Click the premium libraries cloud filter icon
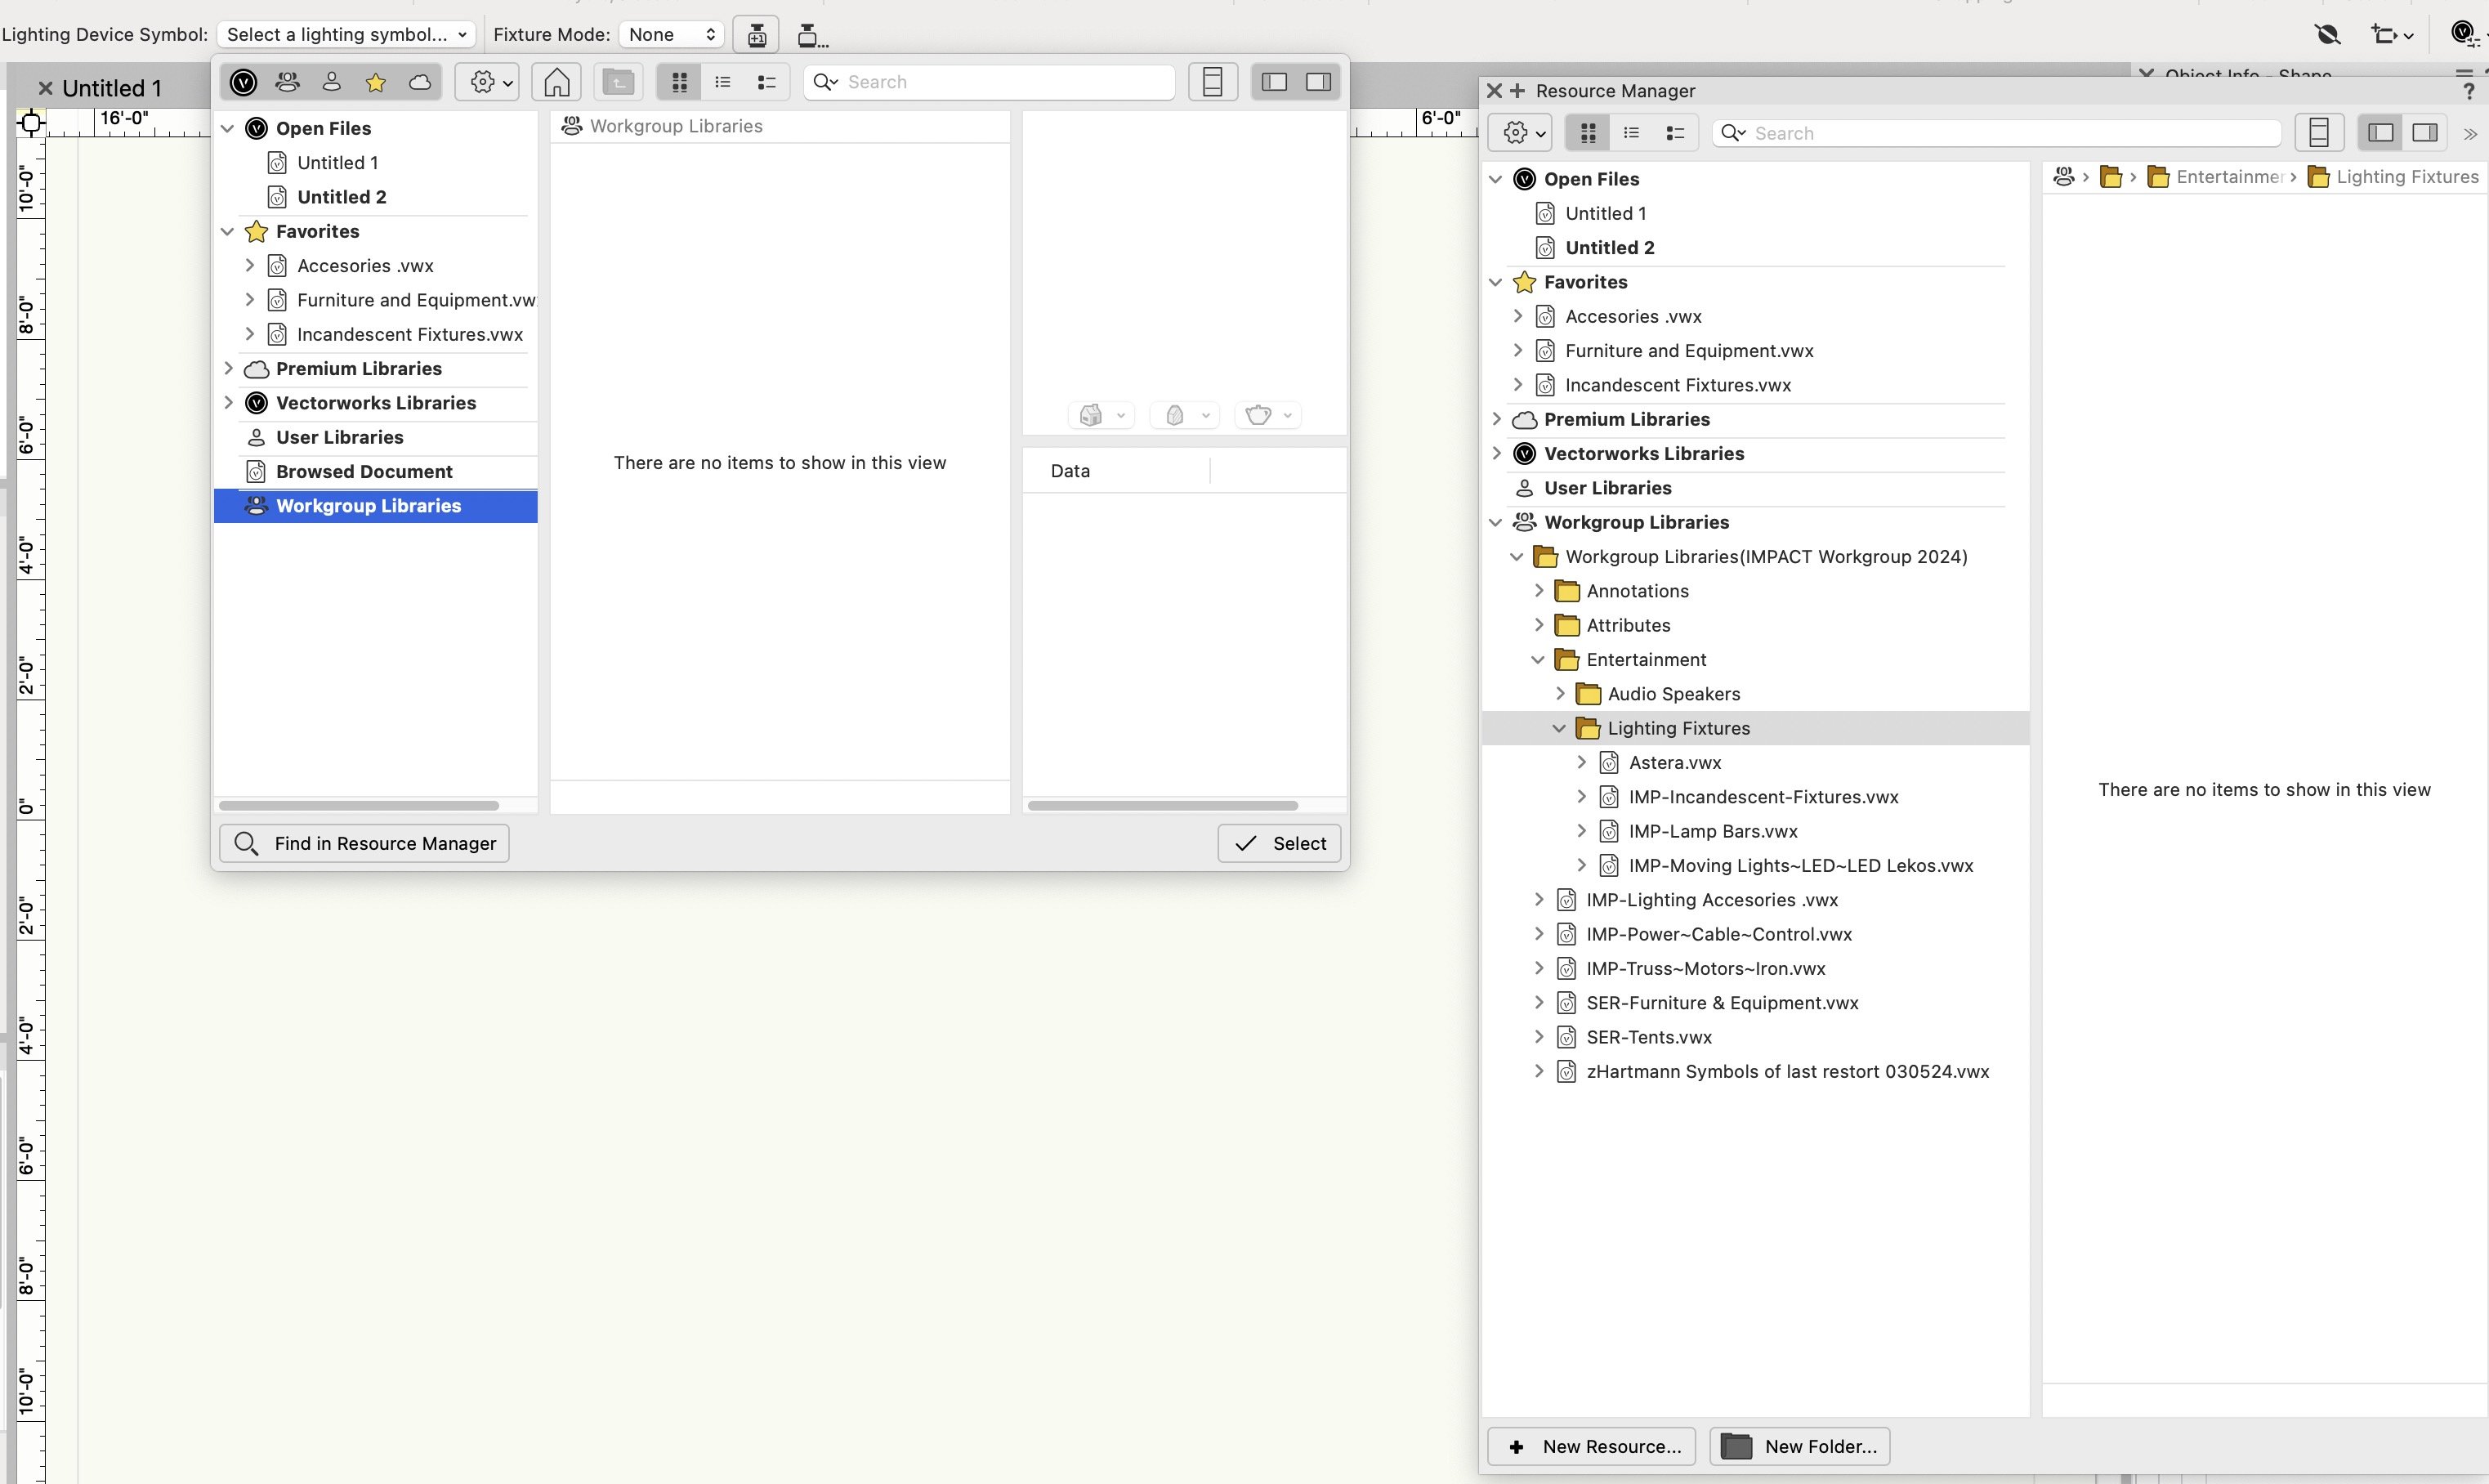 coord(420,82)
